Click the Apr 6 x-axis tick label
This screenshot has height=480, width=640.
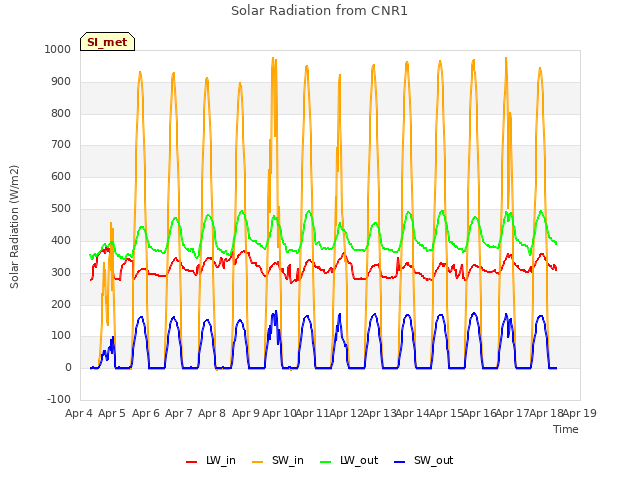pyautogui.click(x=146, y=413)
